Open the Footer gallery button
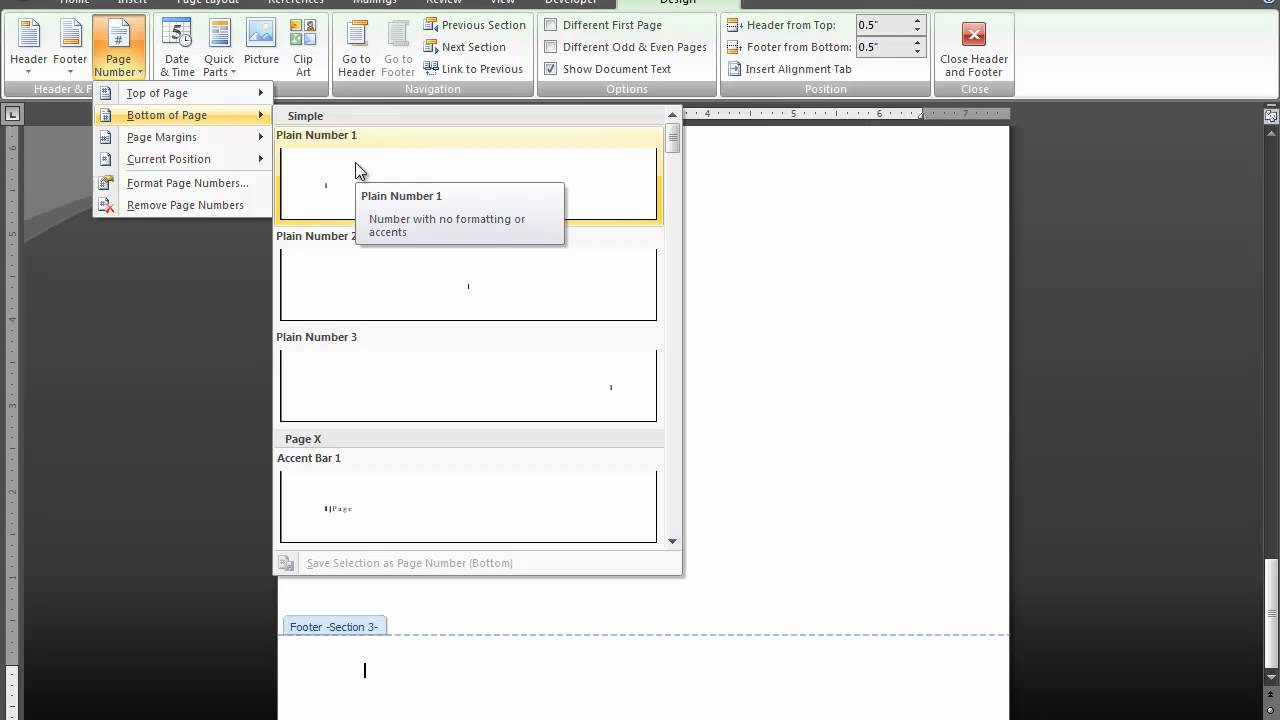The height and width of the screenshot is (720, 1280). (70, 47)
